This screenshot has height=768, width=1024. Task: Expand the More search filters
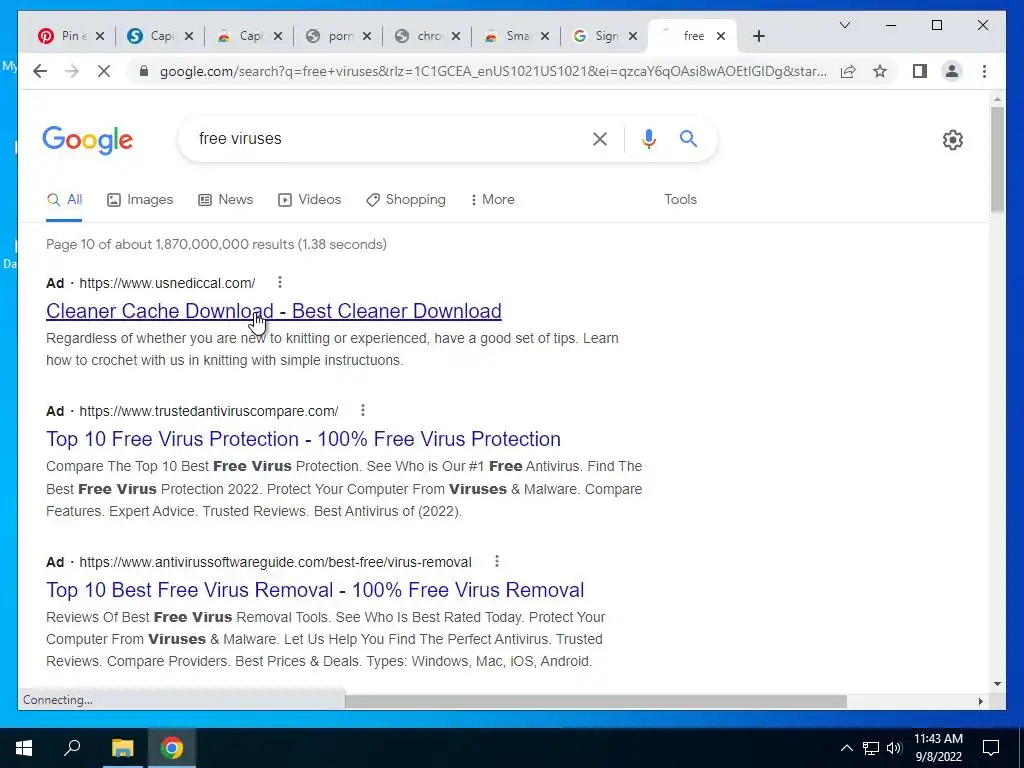492,200
